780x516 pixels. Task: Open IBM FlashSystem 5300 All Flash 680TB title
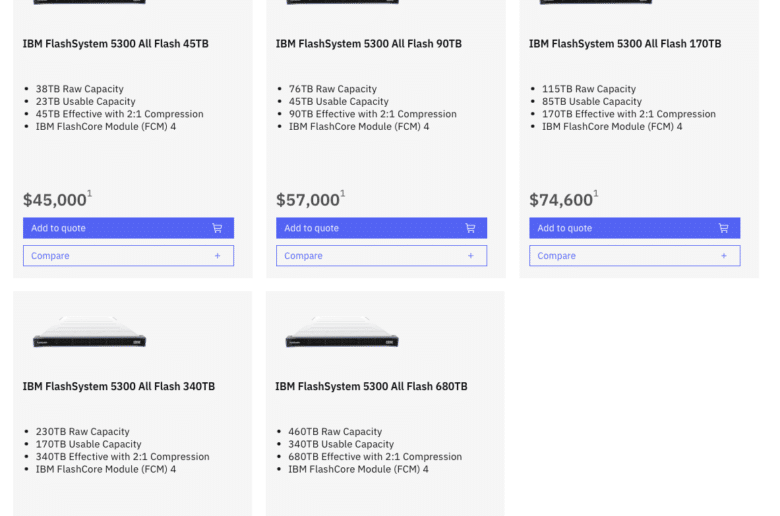(372, 387)
